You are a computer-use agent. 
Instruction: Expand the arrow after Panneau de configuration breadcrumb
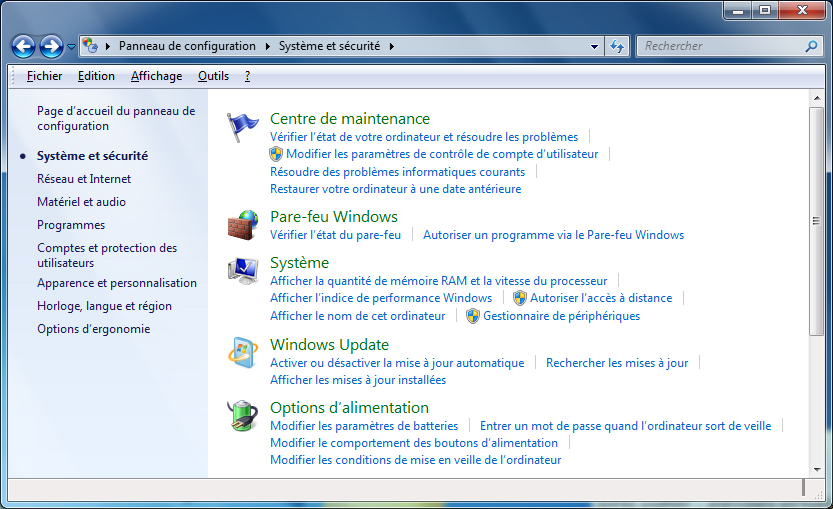tap(267, 46)
